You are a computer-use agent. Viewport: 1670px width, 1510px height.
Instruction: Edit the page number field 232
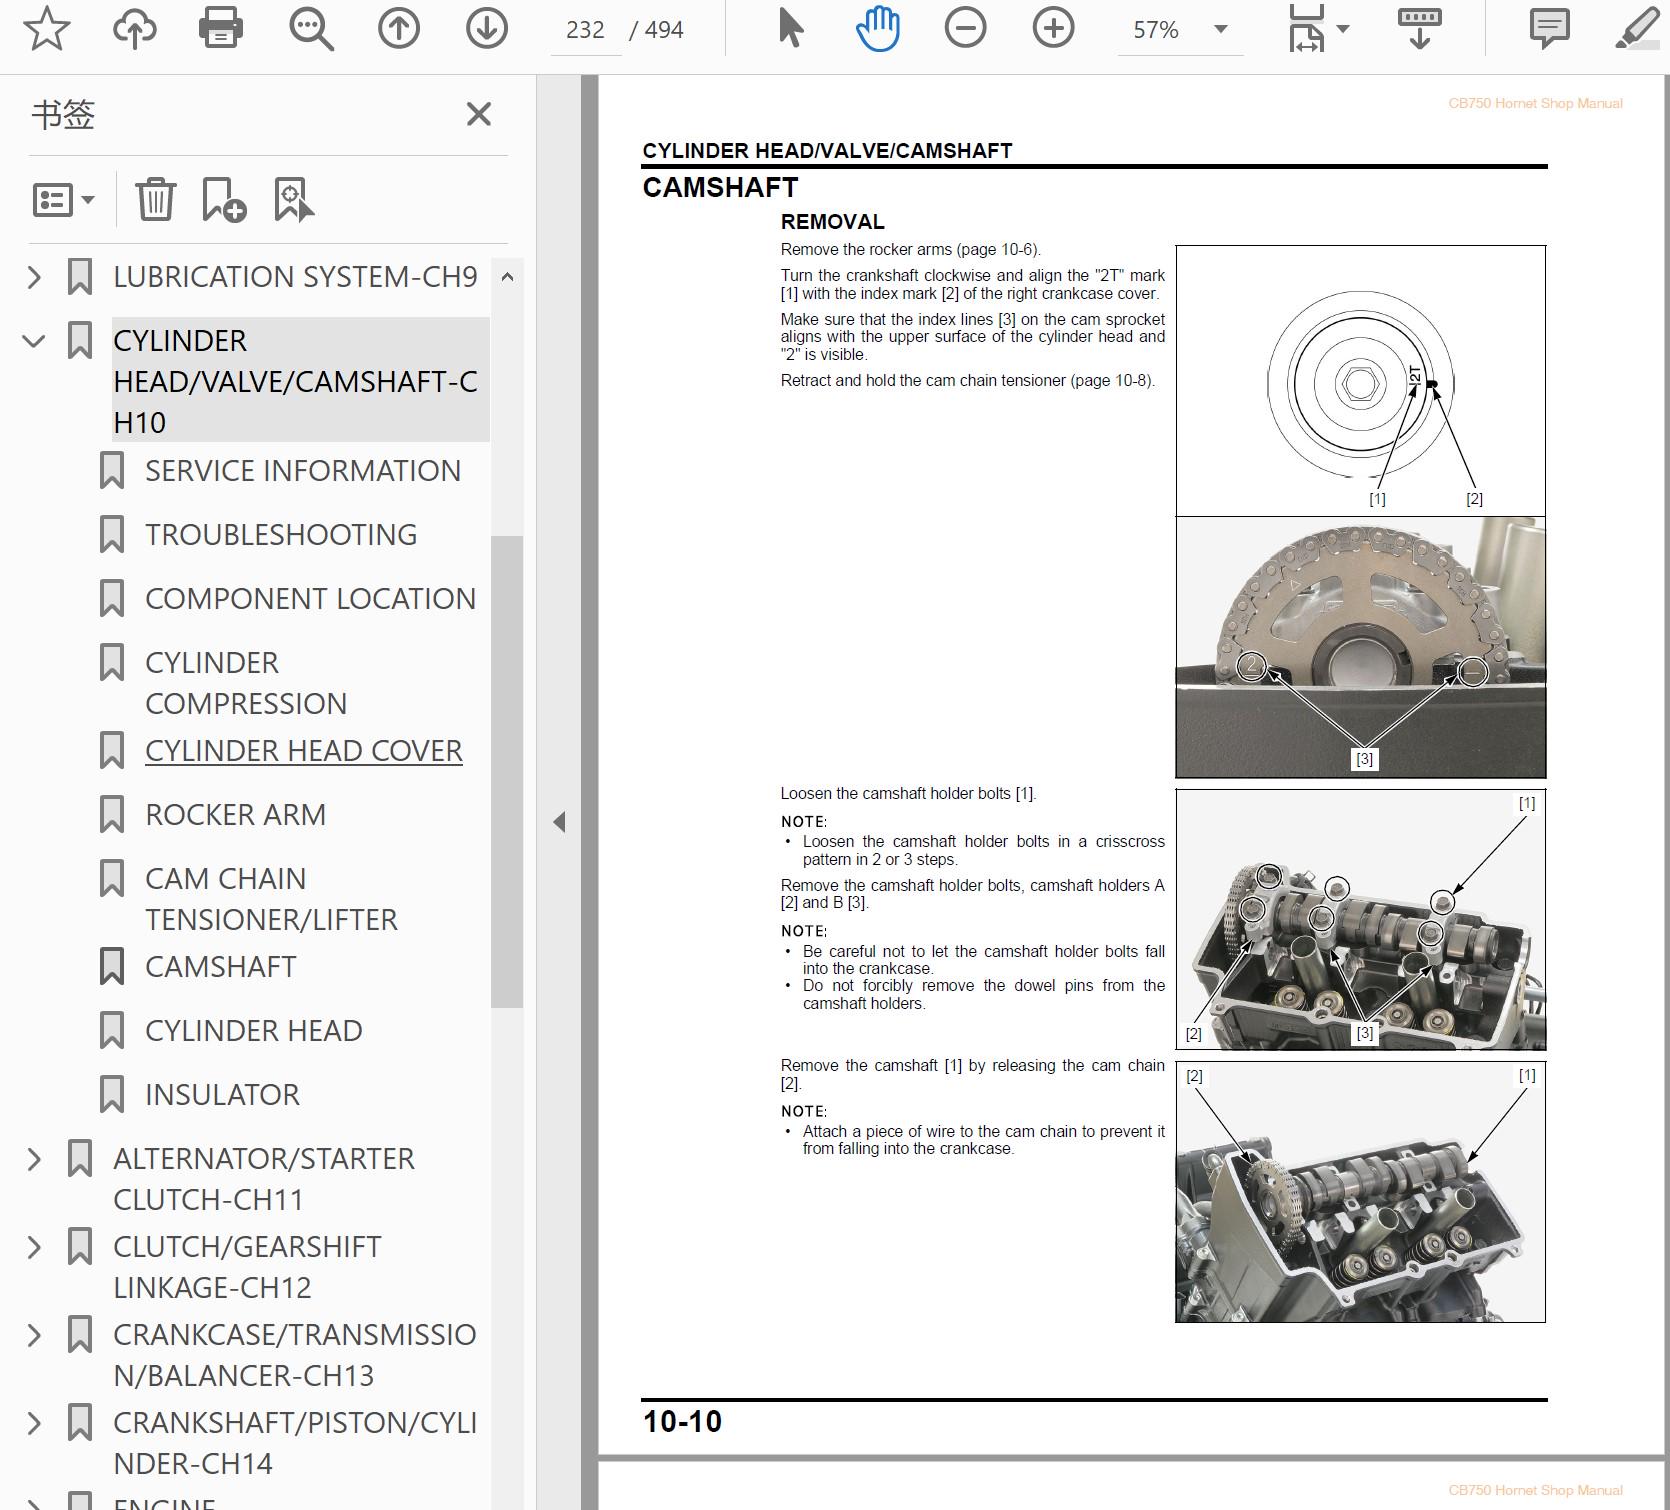pyautogui.click(x=585, y=30)
